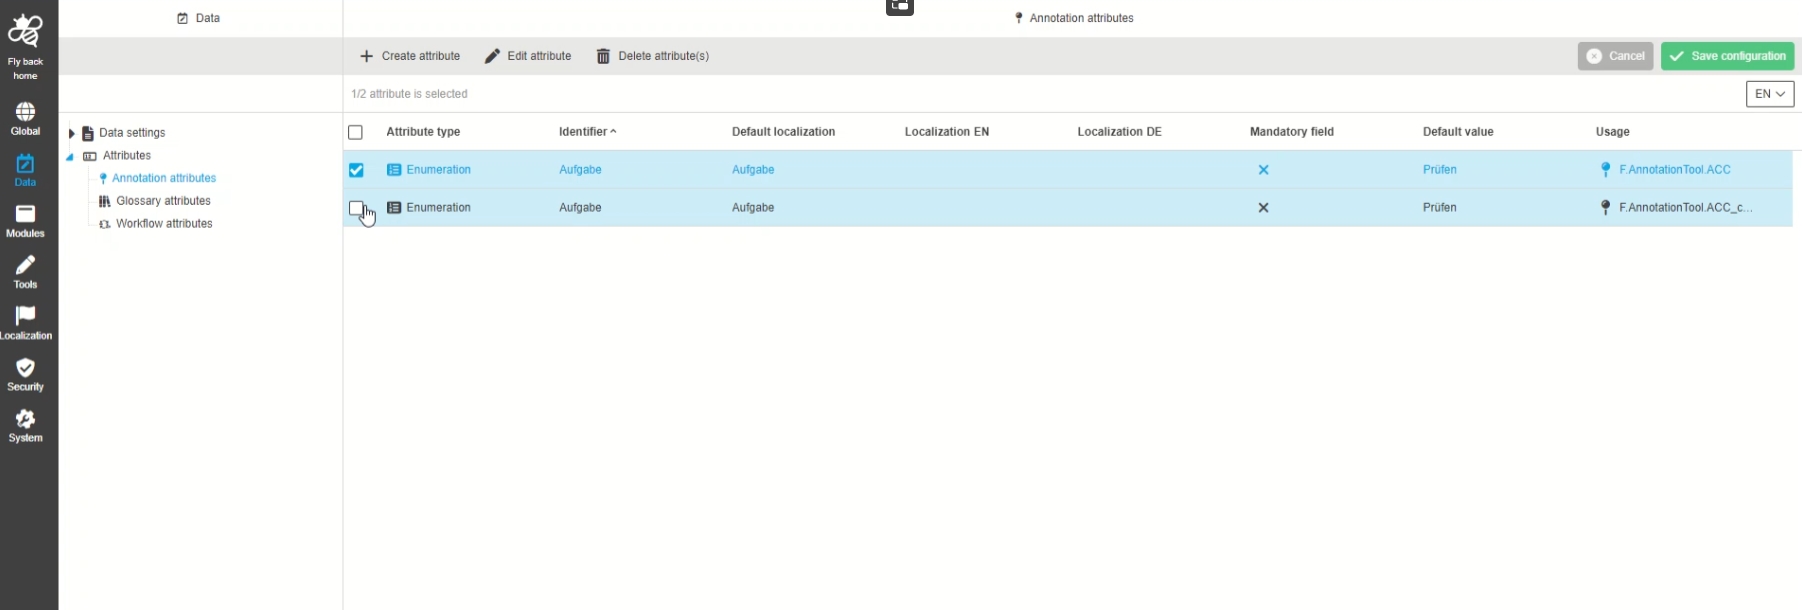Click Mandatory field column header
Screen dimensions: 1802x610
(x=1292, y=132)
